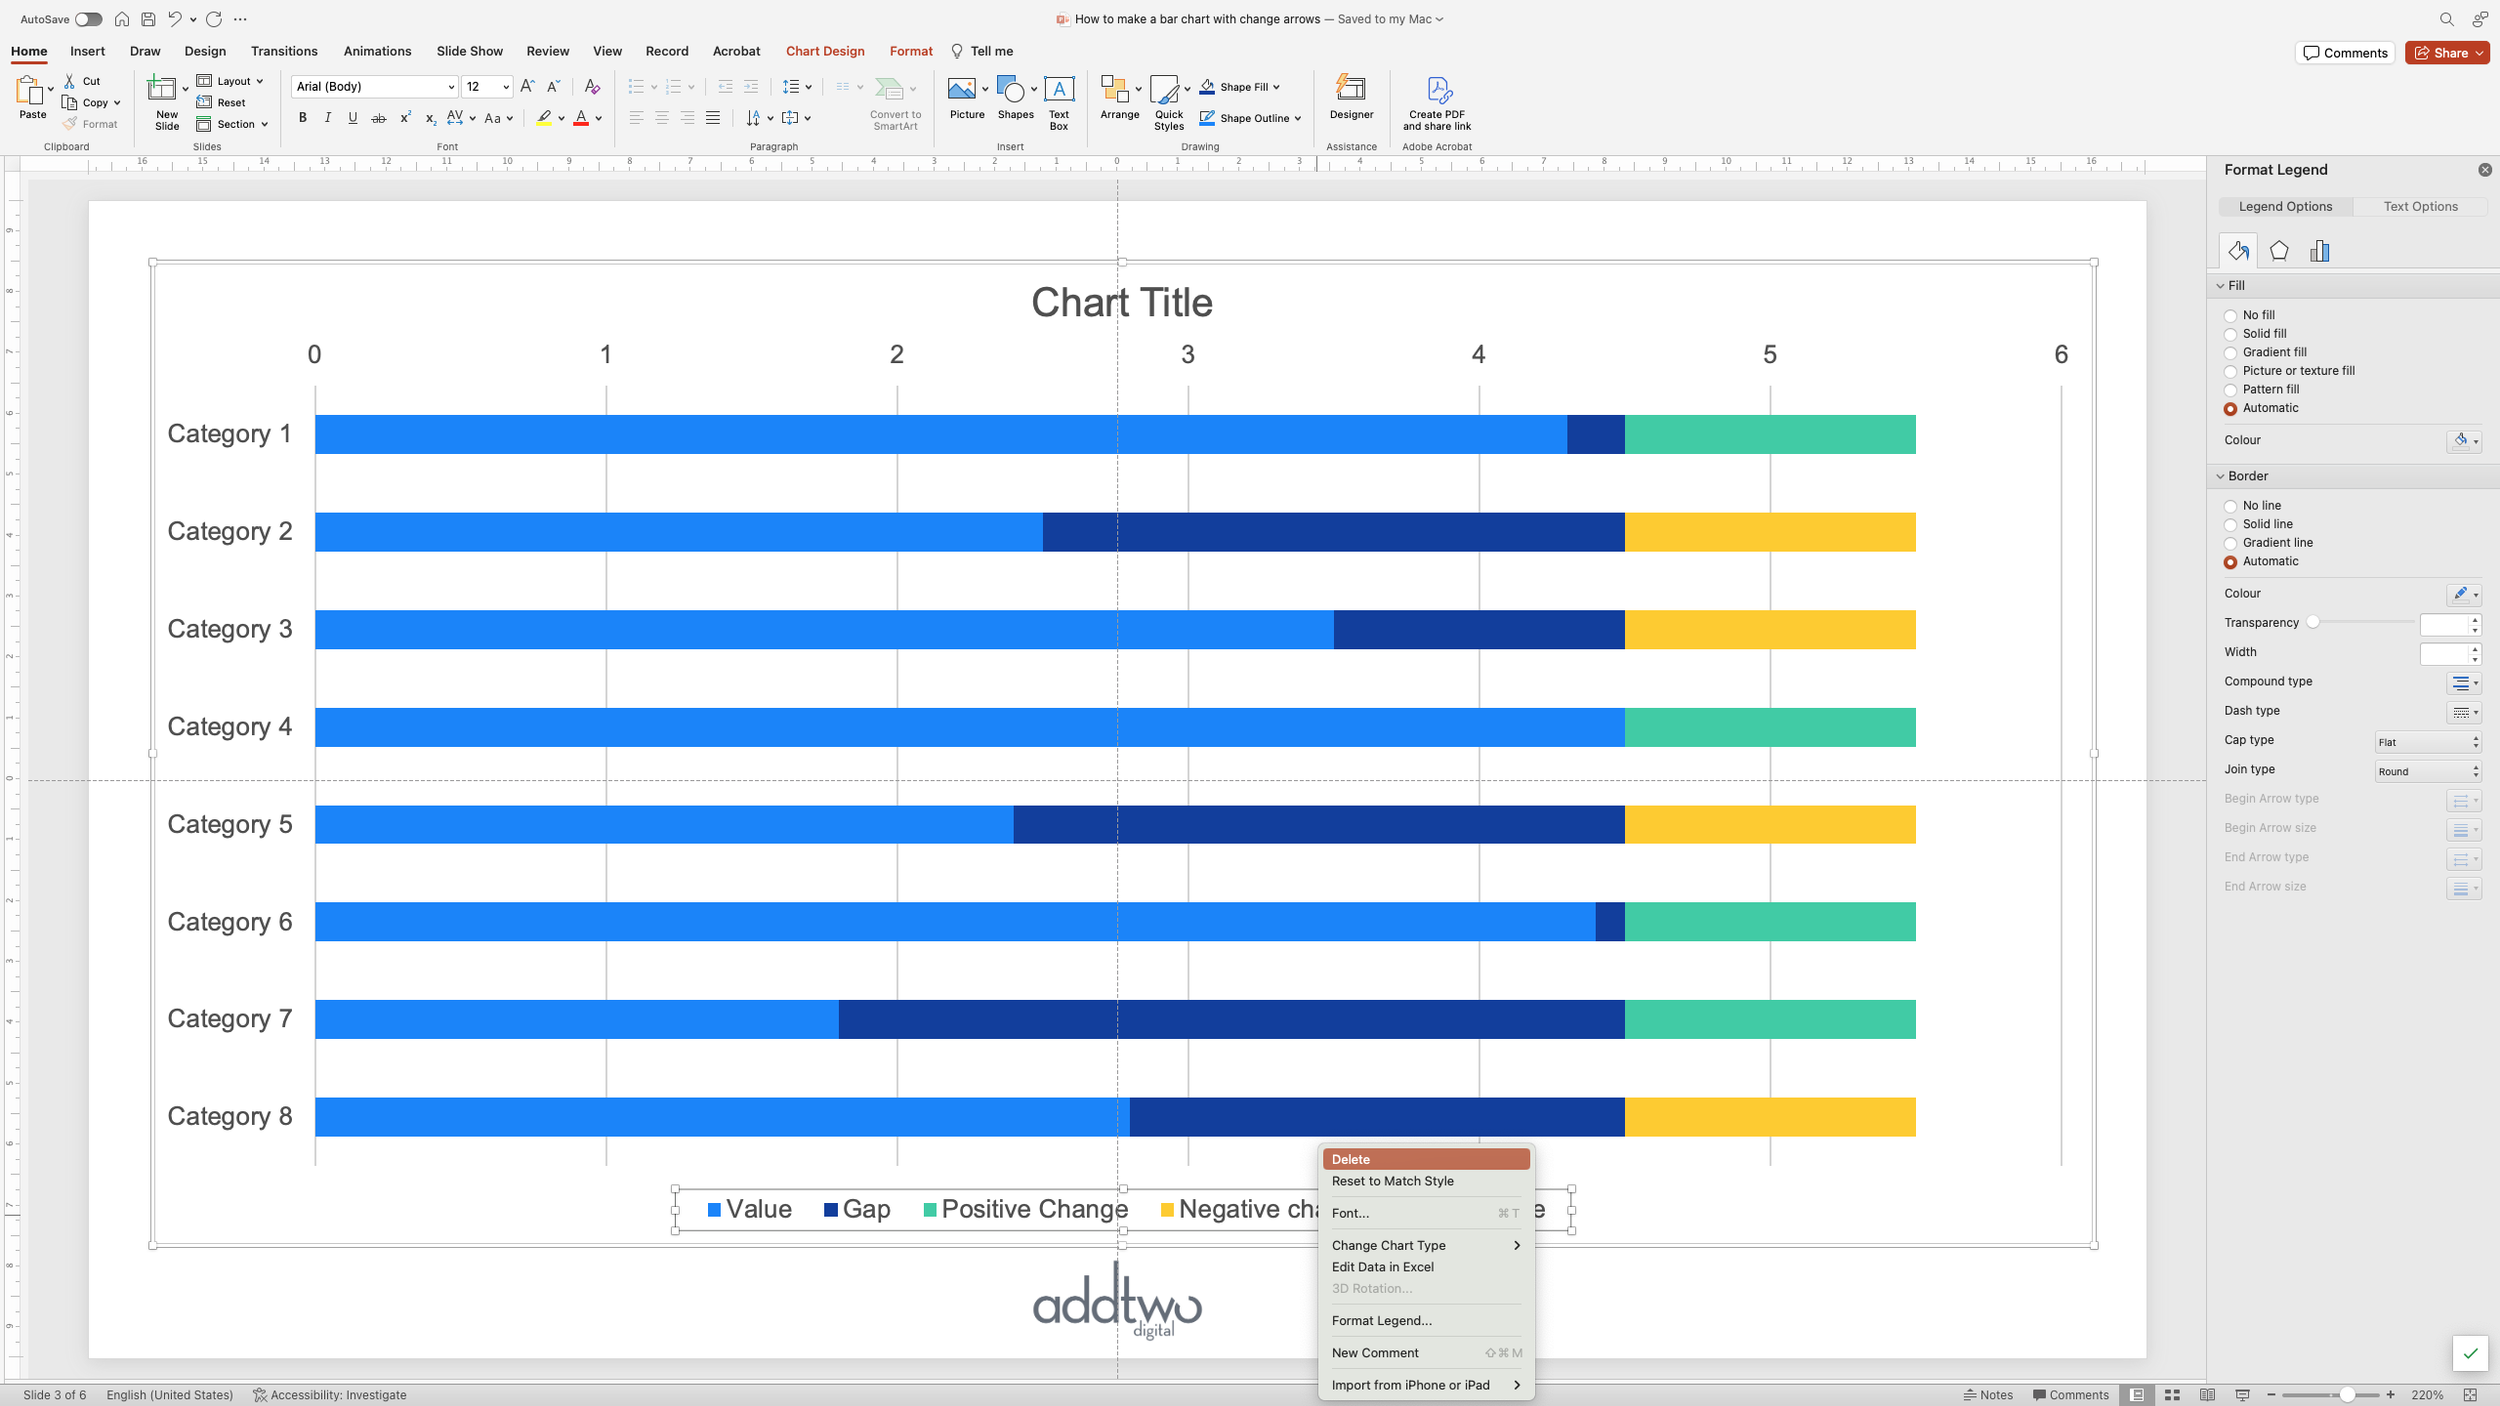The image size is (2500, 1406).
Task: Click the New Slide icon
Action: click(x=161, y=90)
